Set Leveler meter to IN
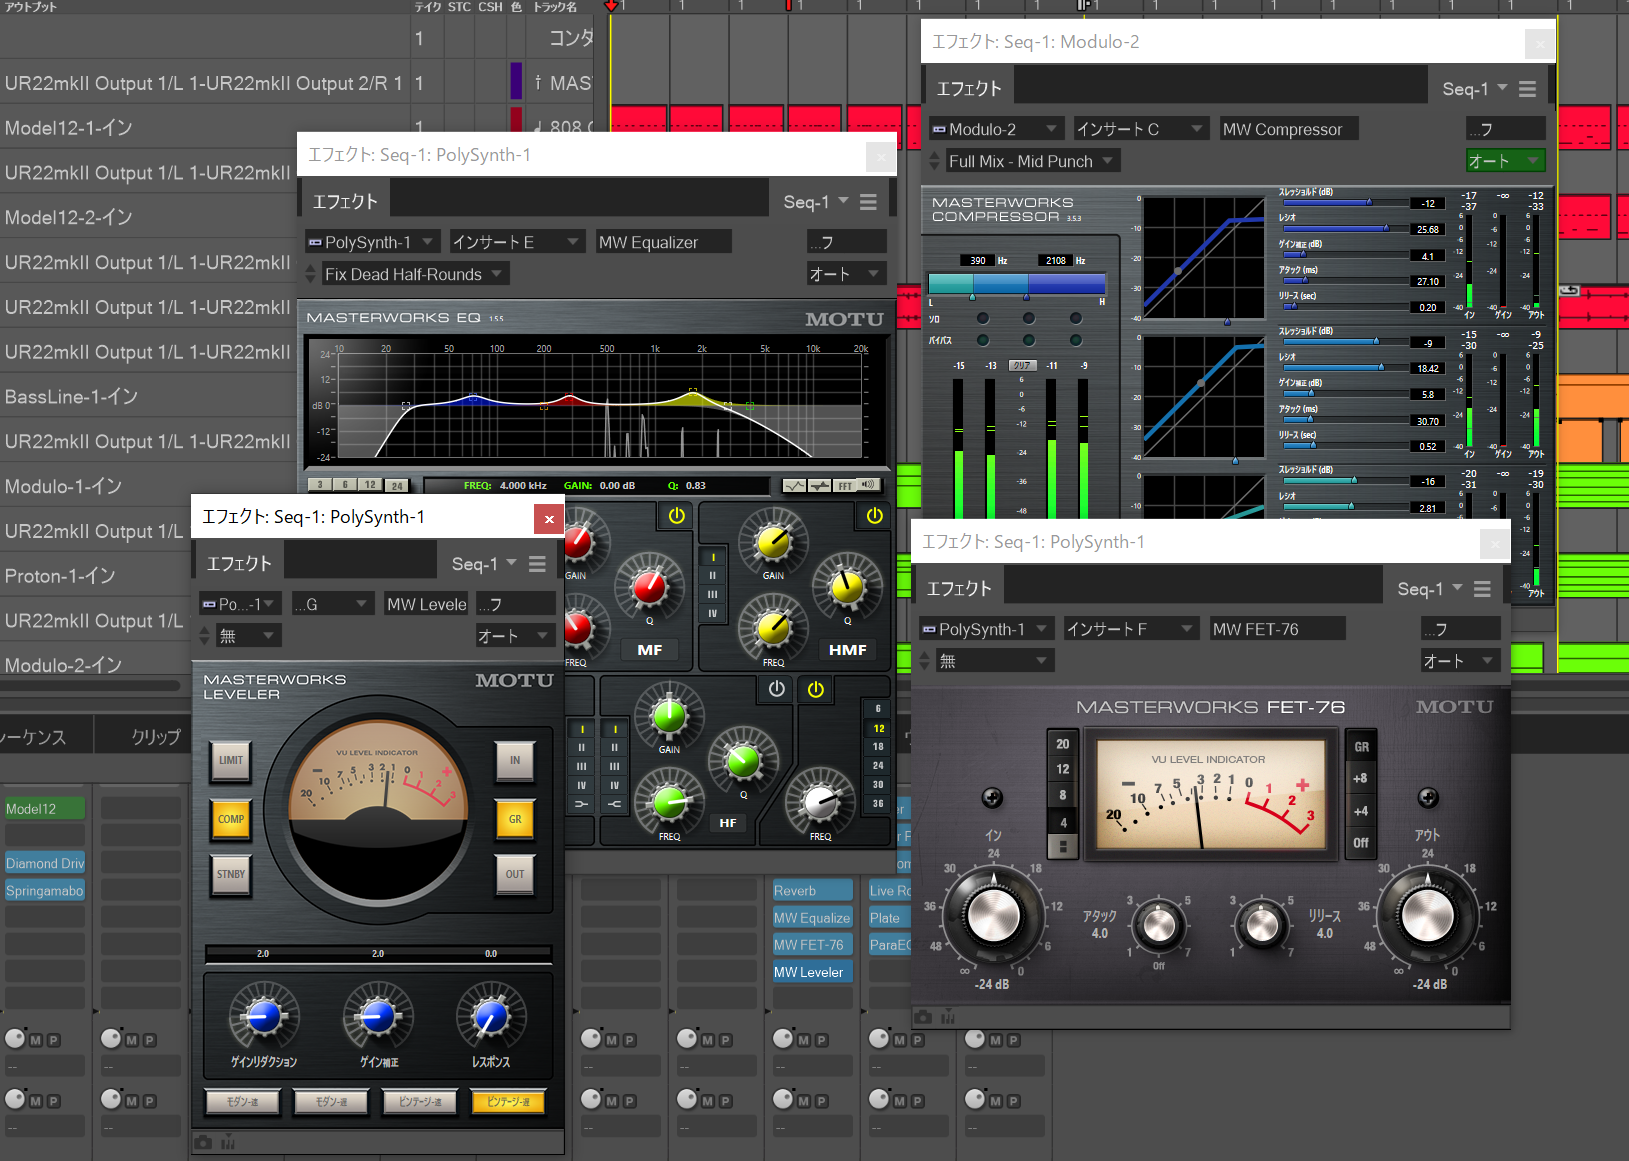The width and height of the screenshot is (1629, 1161). tap(515, 761)
